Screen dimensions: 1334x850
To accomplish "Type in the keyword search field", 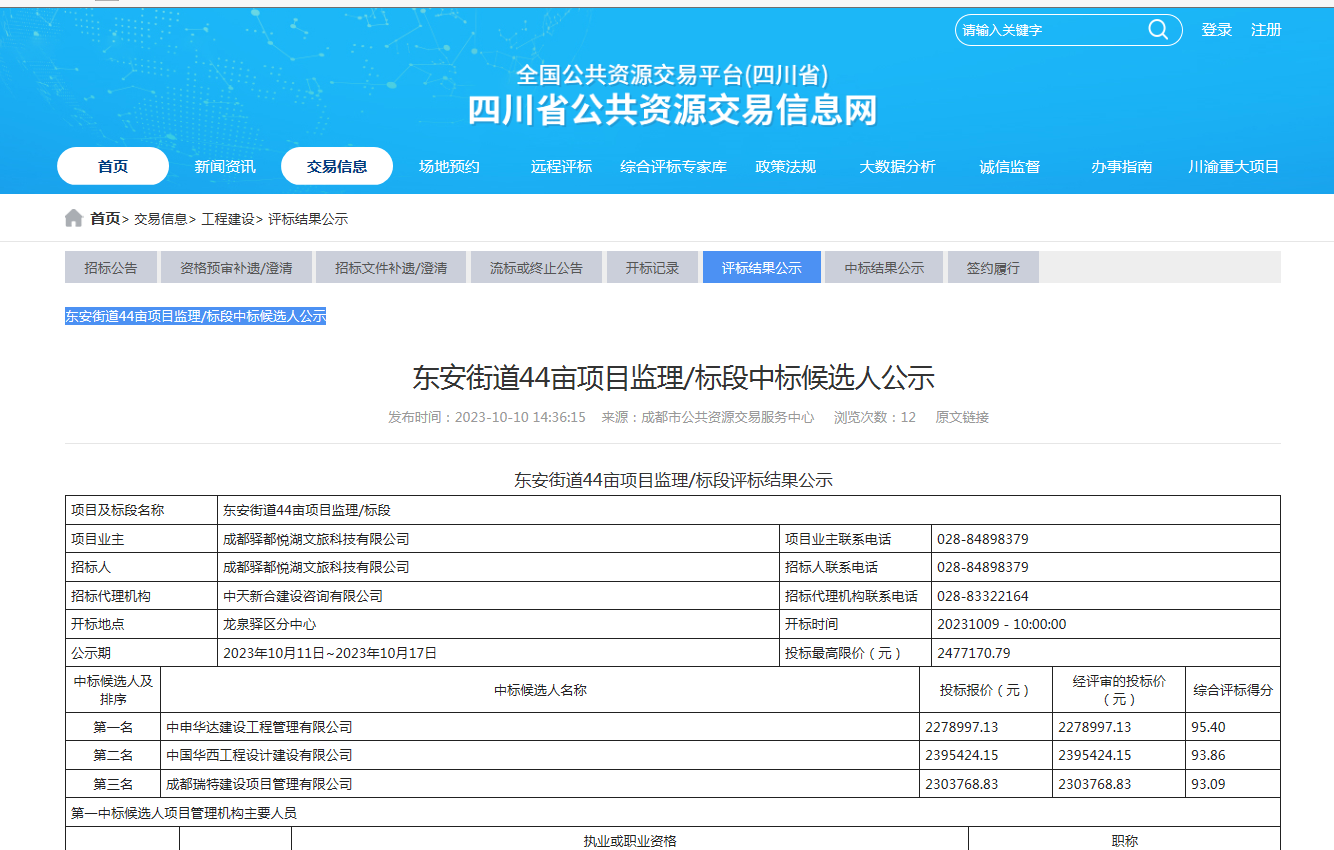I will 1050,30.
